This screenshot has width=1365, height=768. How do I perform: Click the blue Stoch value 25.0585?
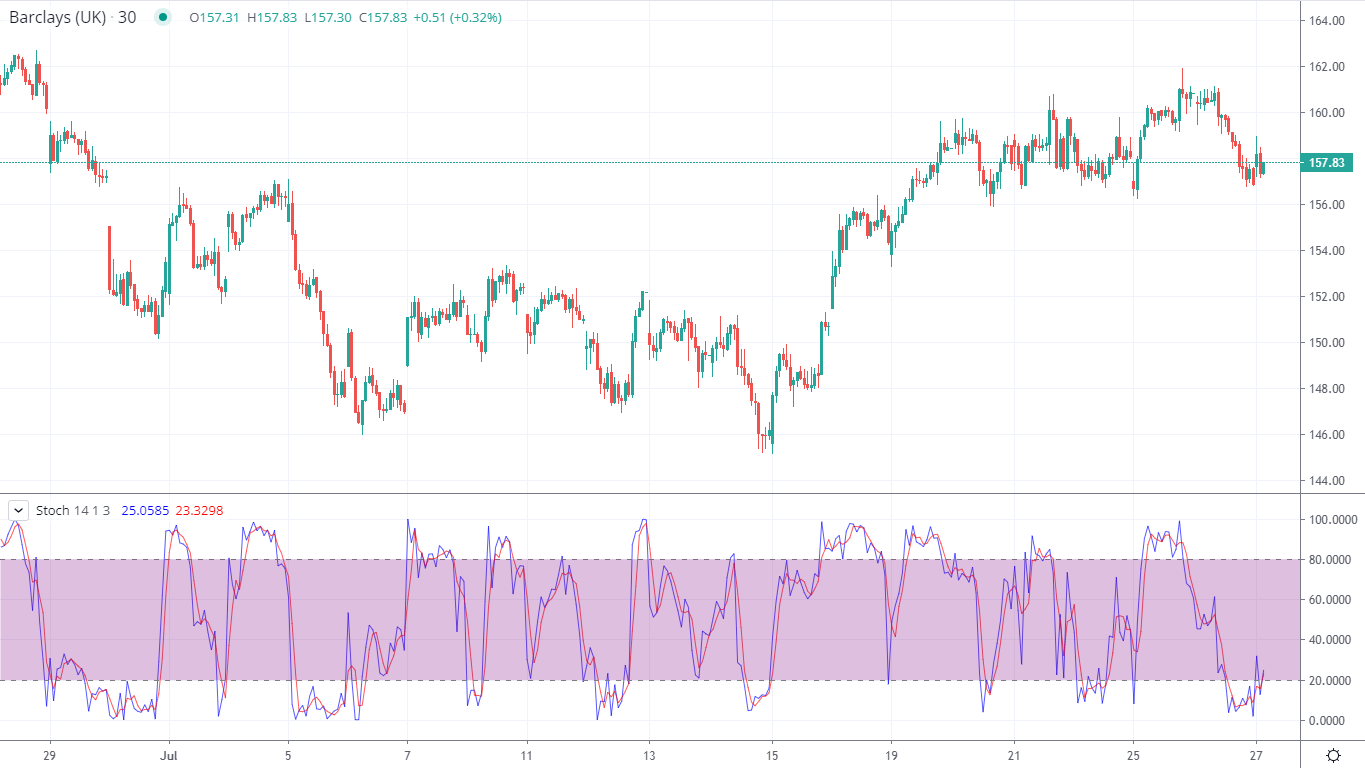coord(145,510)
